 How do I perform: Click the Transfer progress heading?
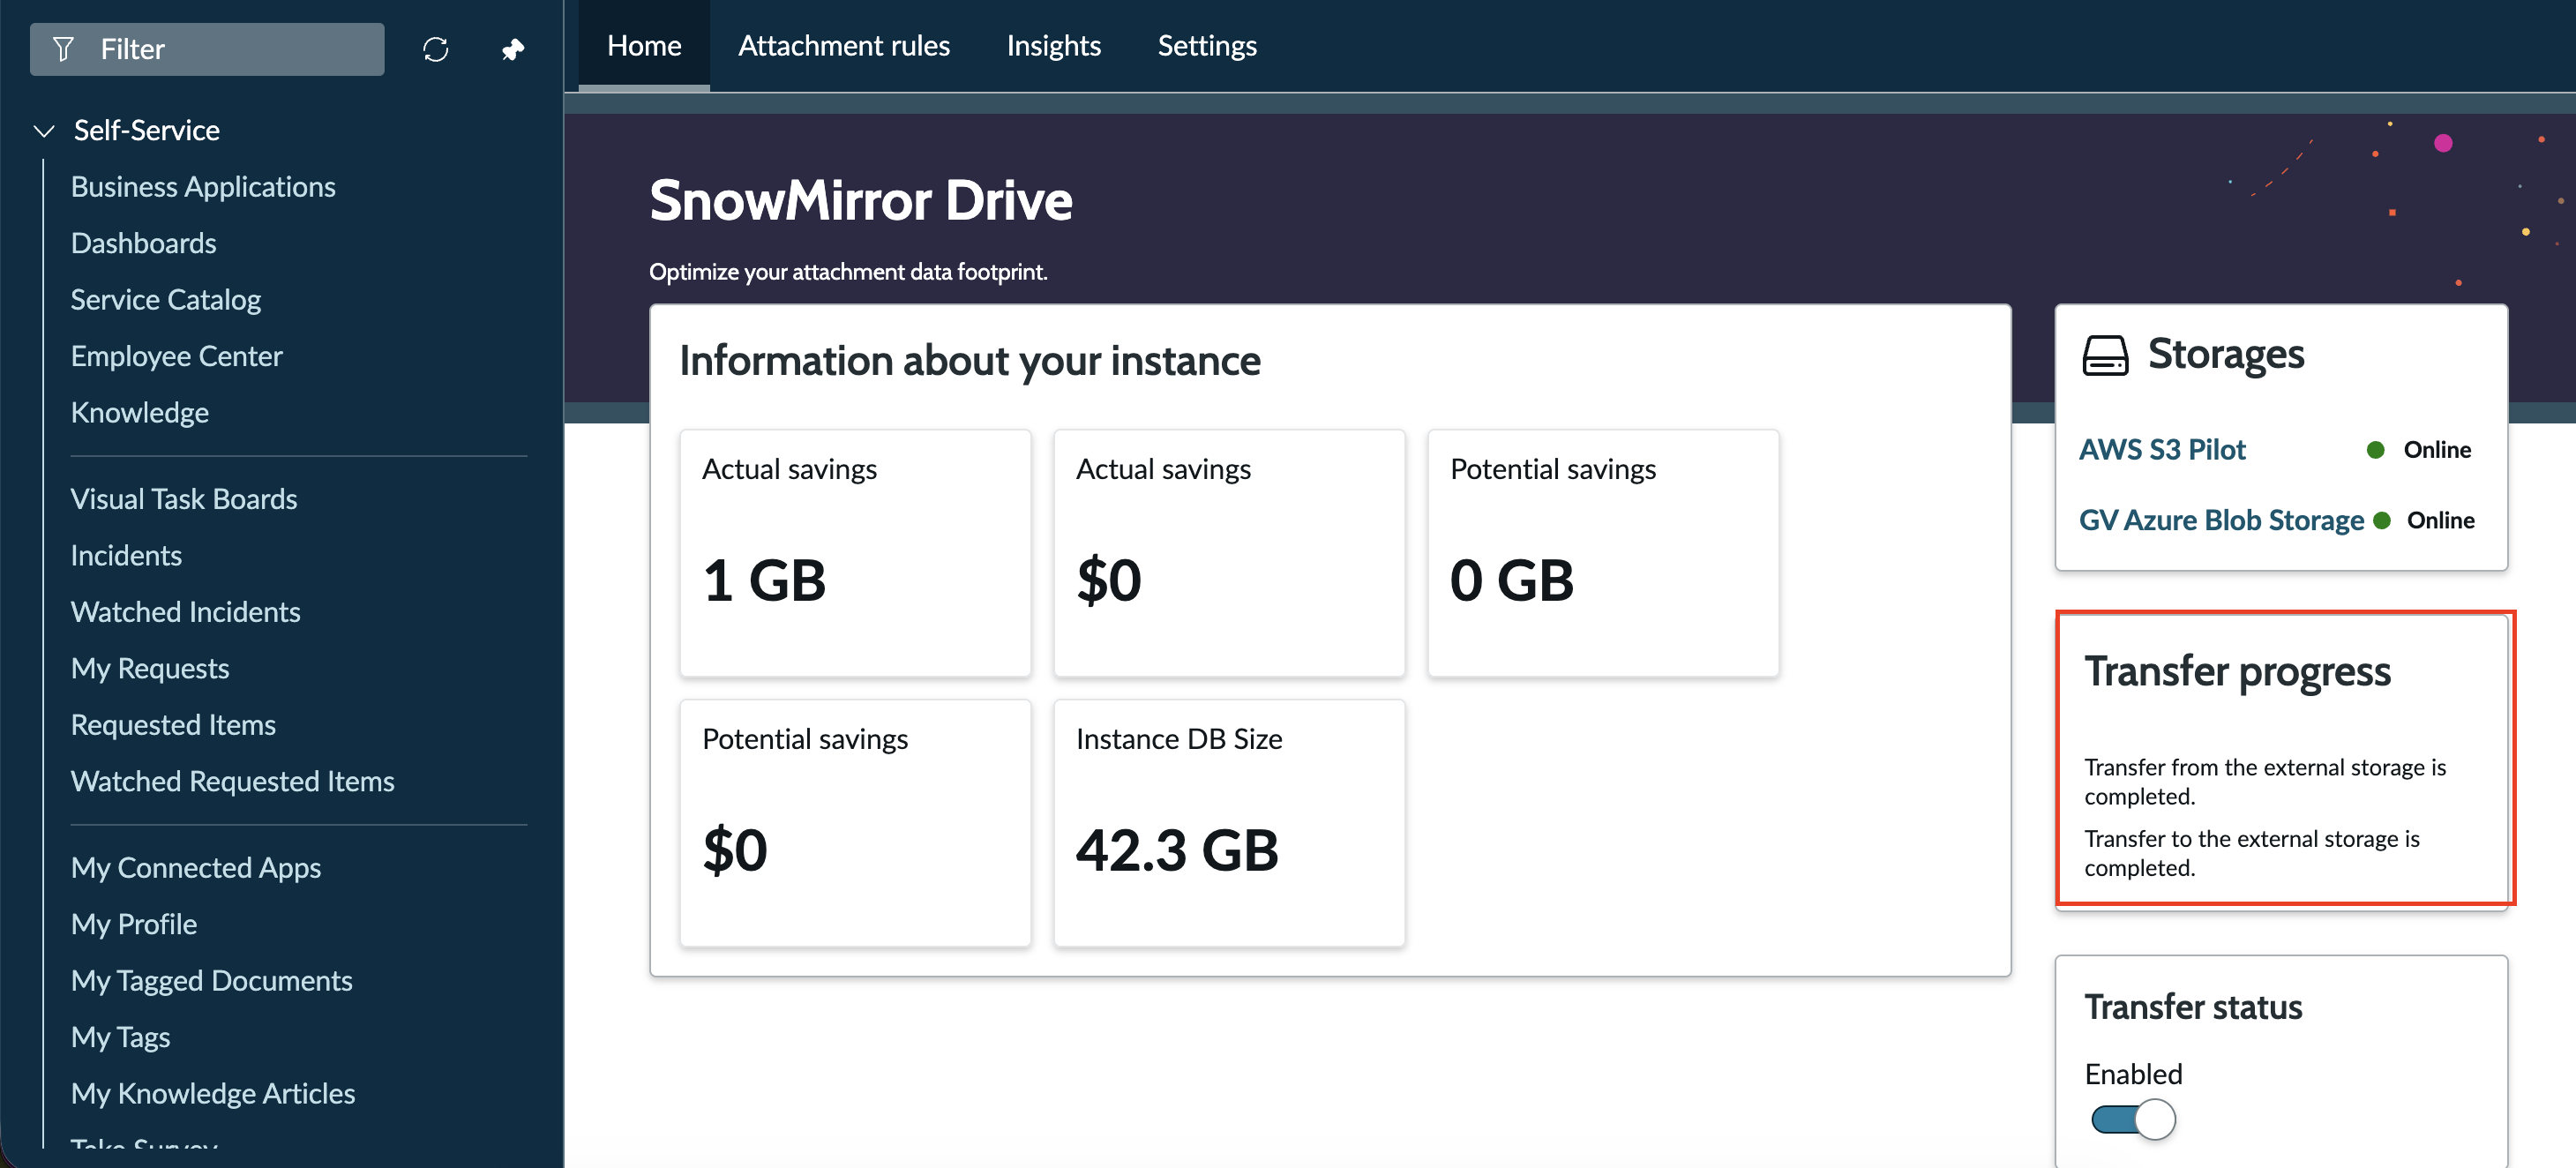[2237, 672]
